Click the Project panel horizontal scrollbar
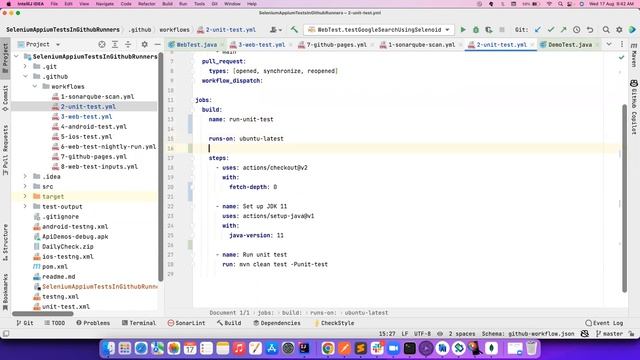This screenshot has width=640, height=360. click(x=43, y=313)
